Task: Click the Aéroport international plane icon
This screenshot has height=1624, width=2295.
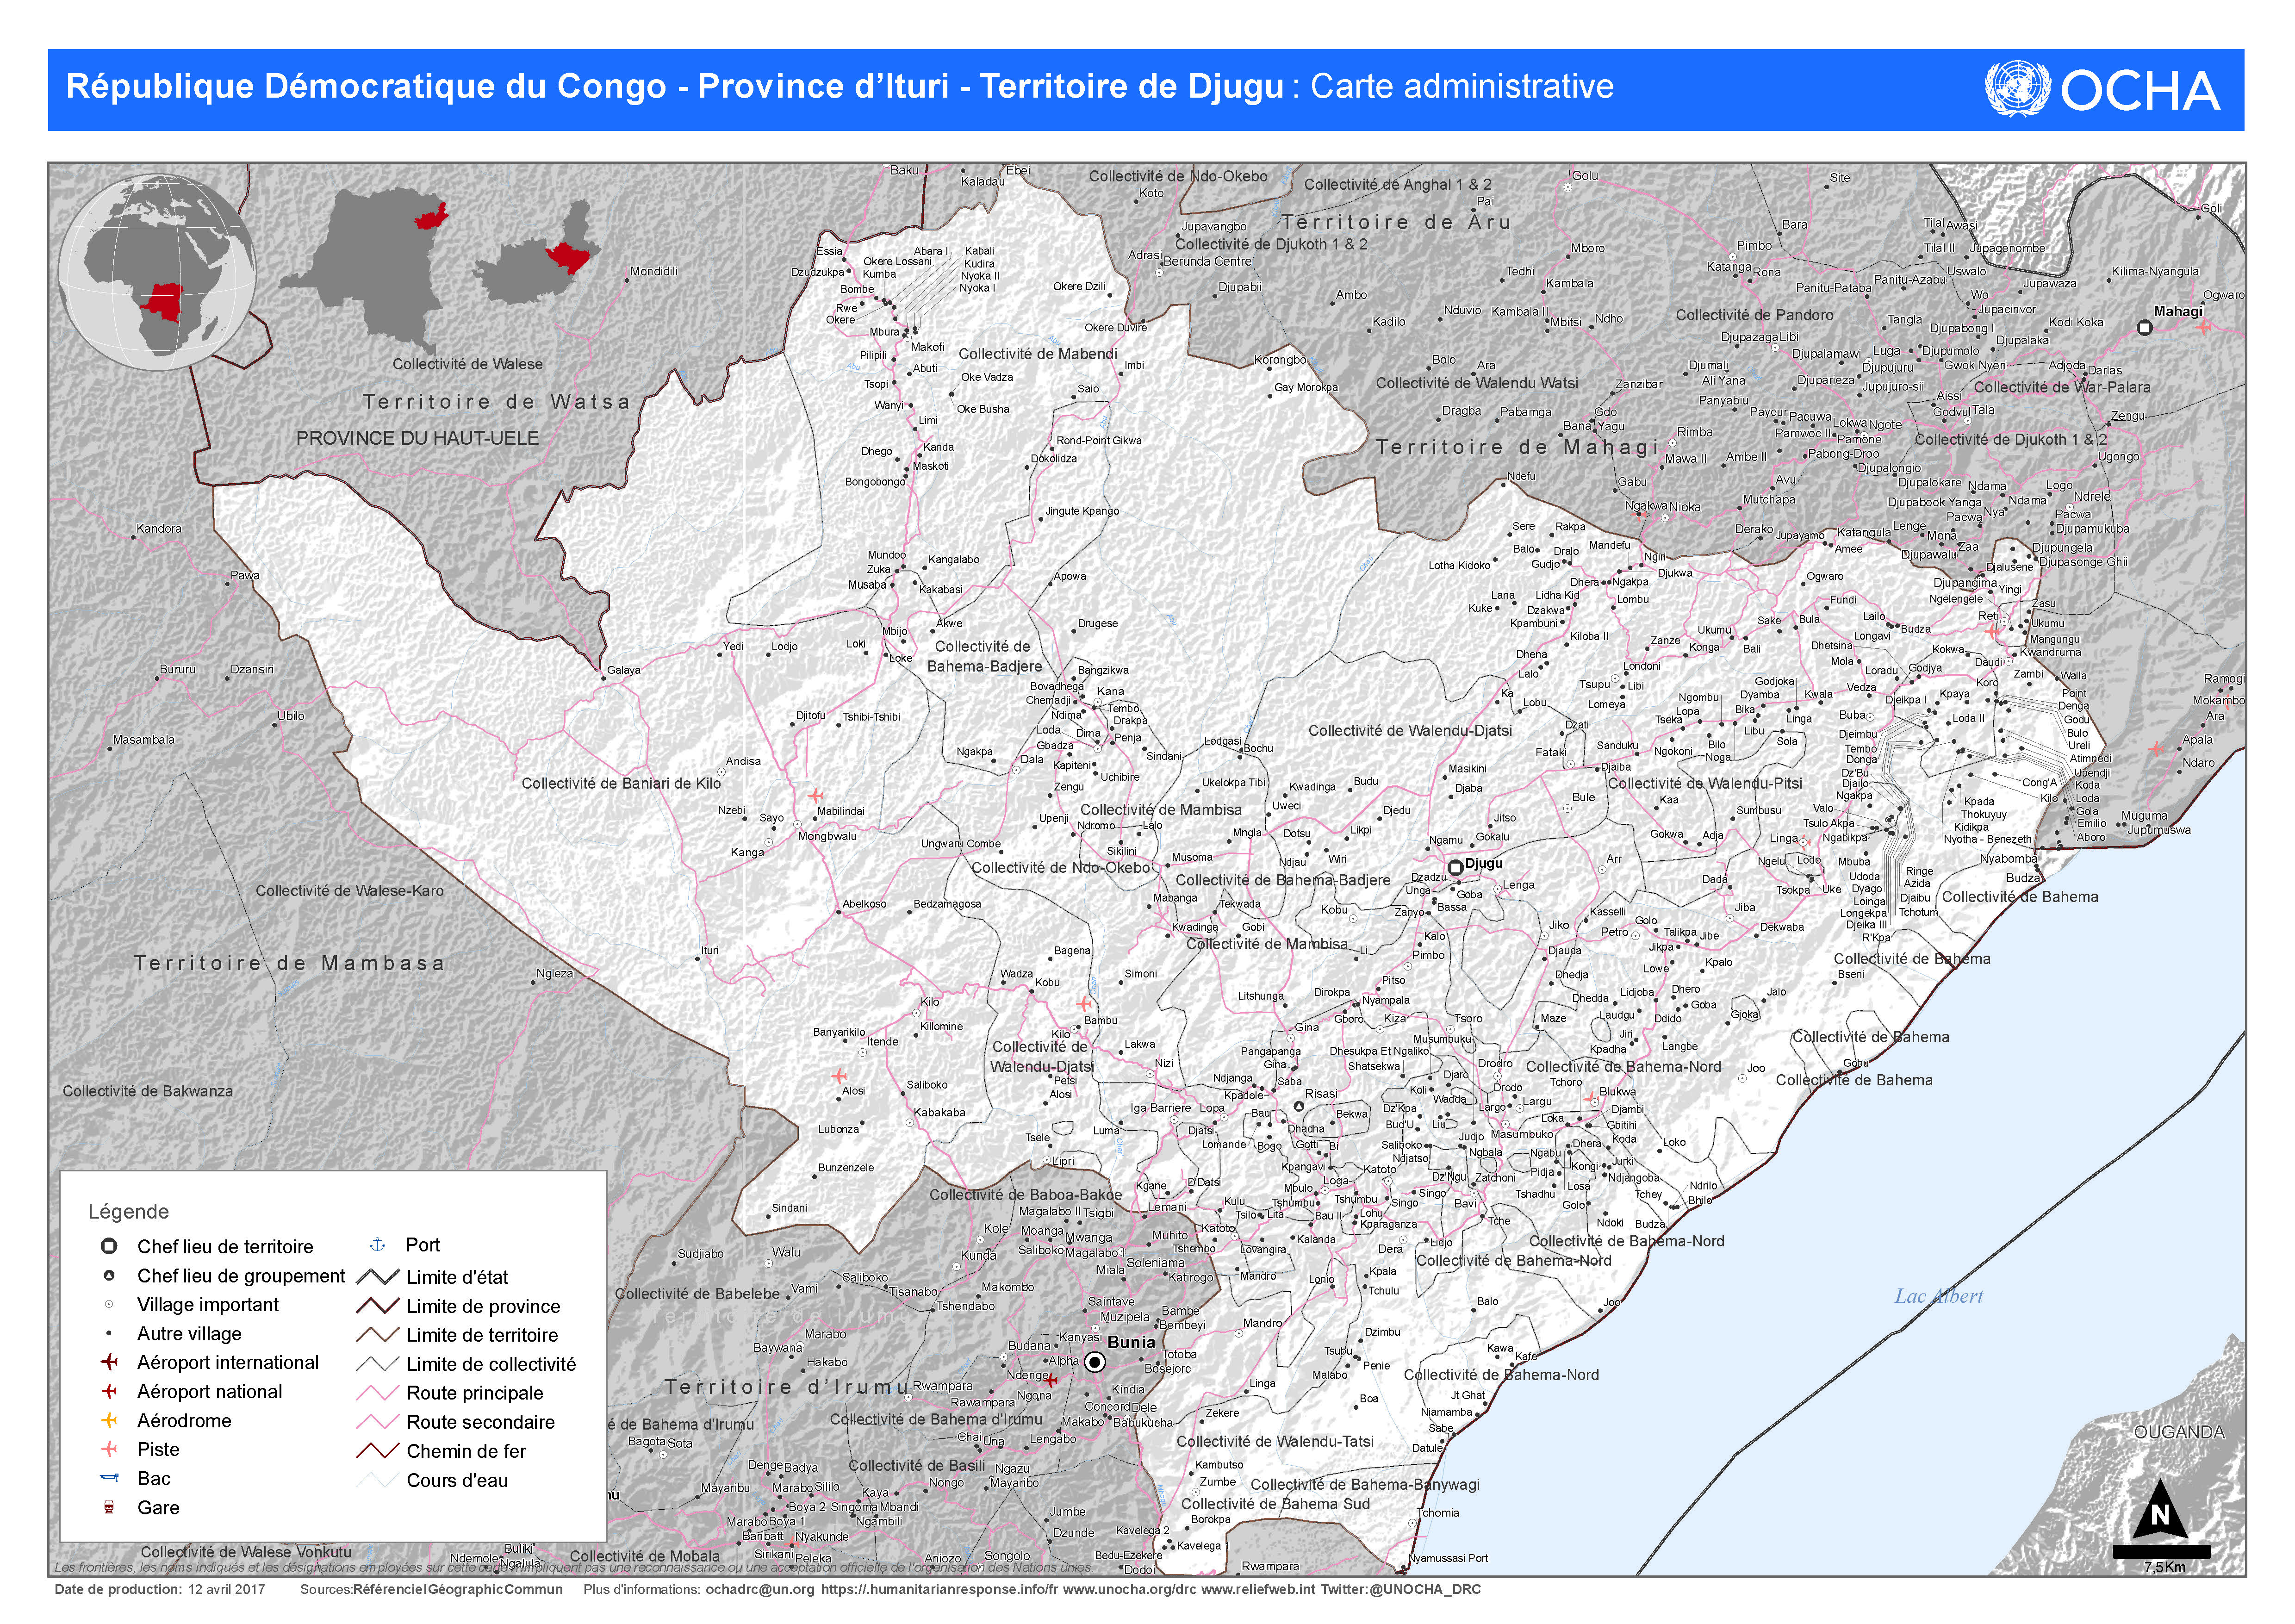Action: point(110,1362)
